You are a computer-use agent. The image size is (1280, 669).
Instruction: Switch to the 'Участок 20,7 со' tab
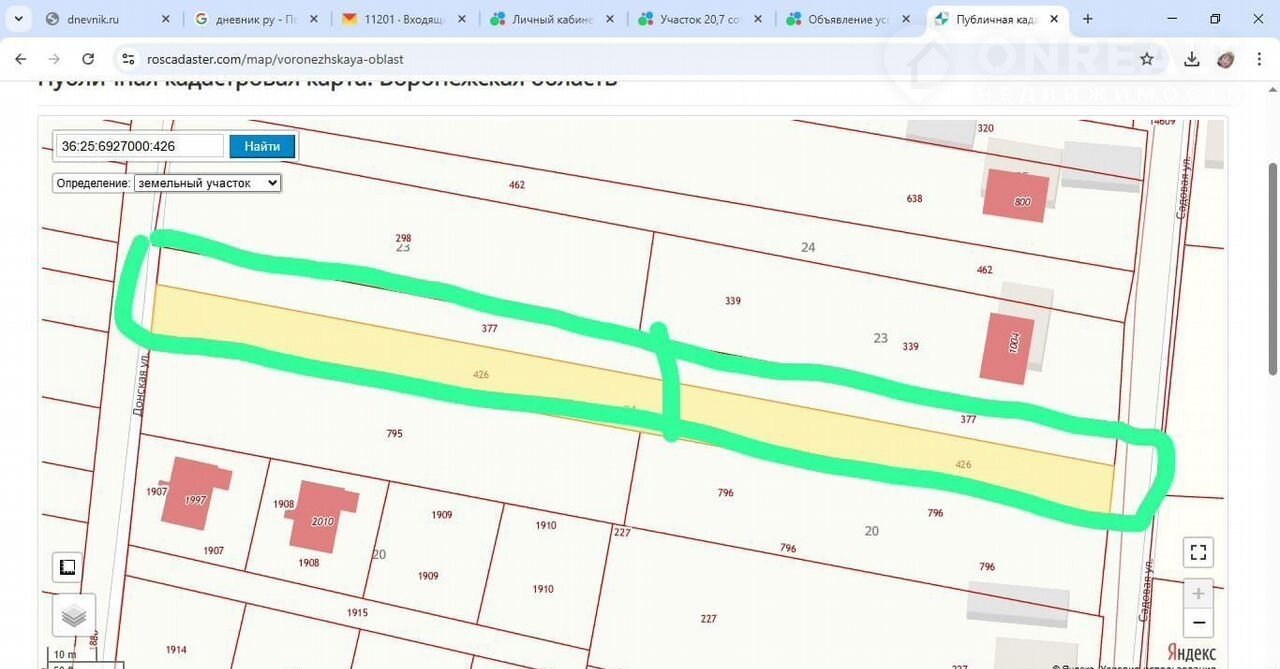[700, 19]
